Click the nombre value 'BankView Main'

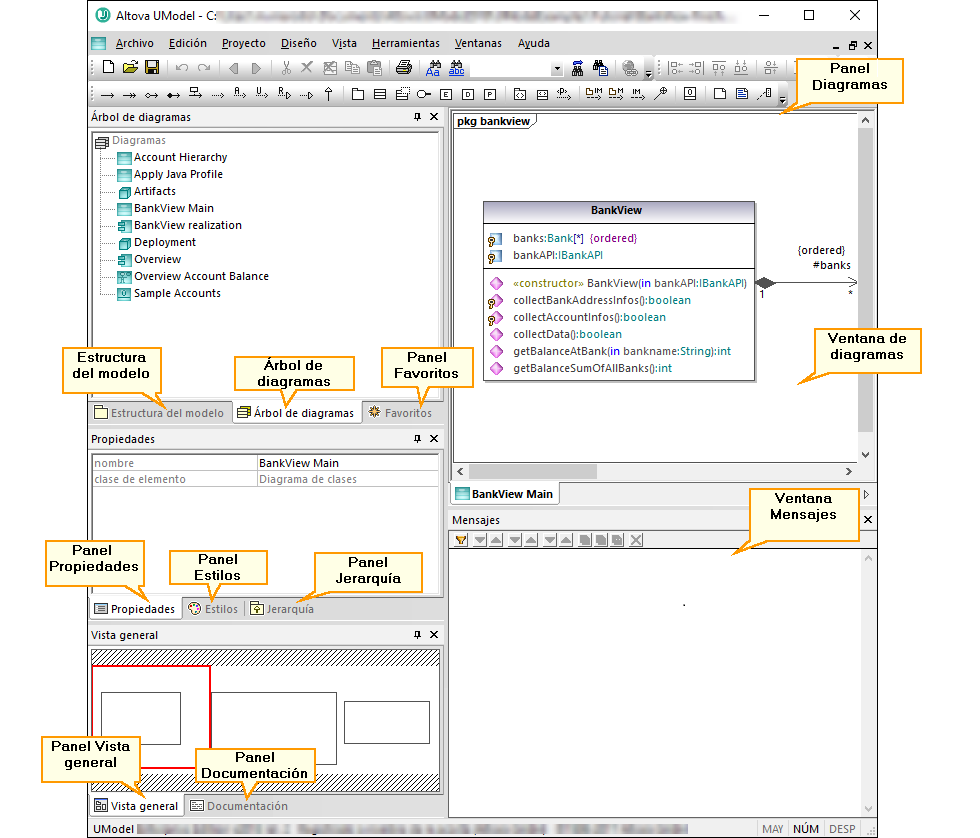(x=348, y=463)
